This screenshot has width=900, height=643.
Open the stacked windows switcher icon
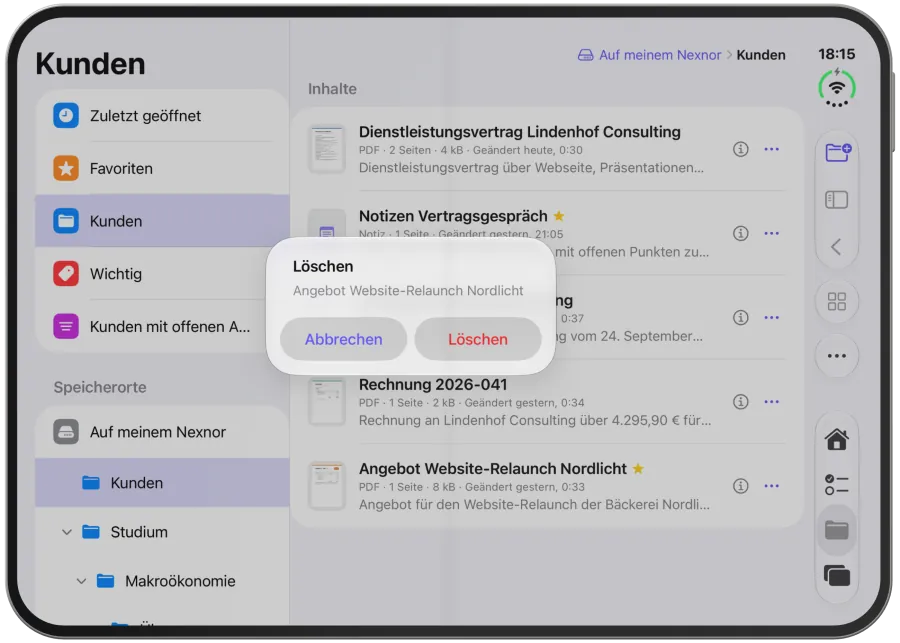(836, 576)
